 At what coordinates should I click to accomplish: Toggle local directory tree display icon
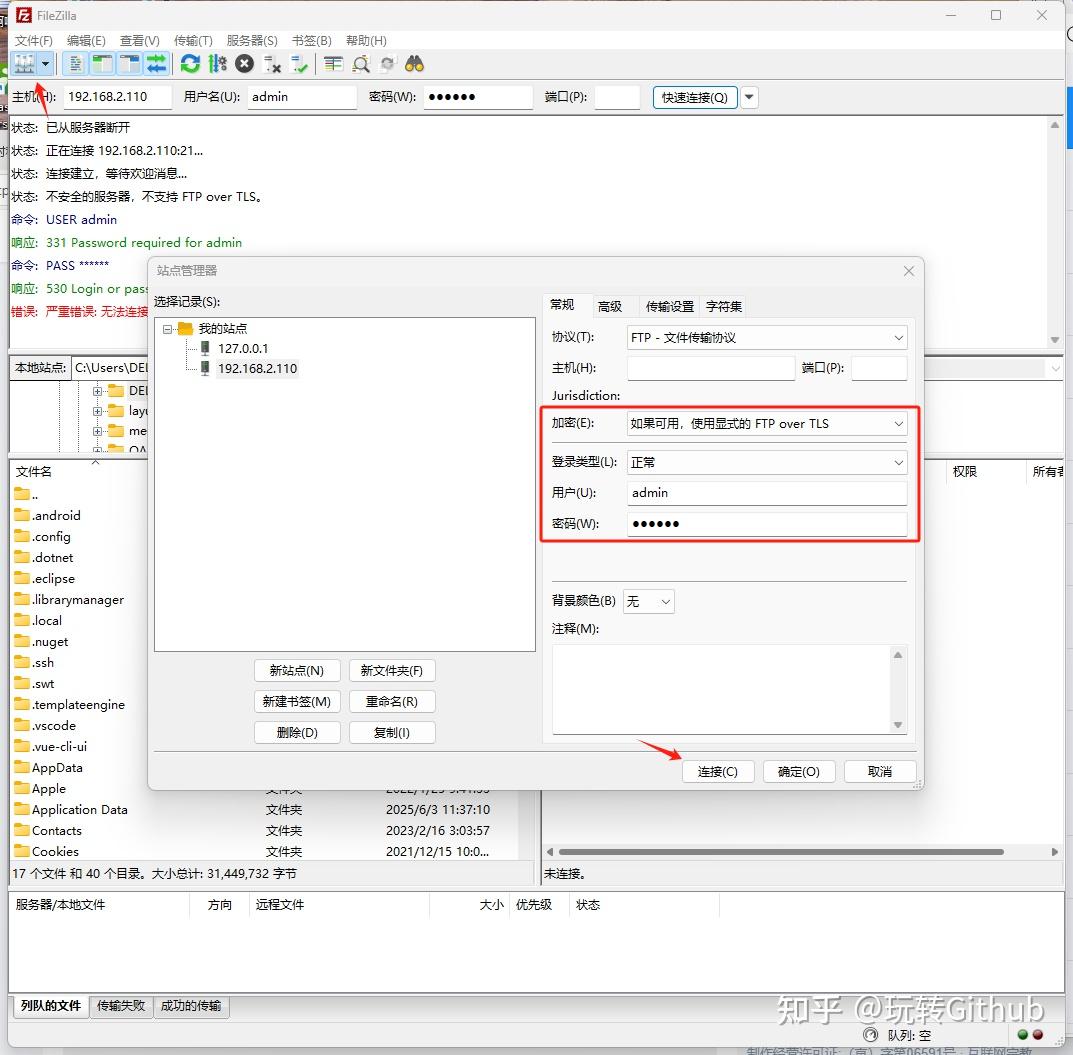pos(103,64)
